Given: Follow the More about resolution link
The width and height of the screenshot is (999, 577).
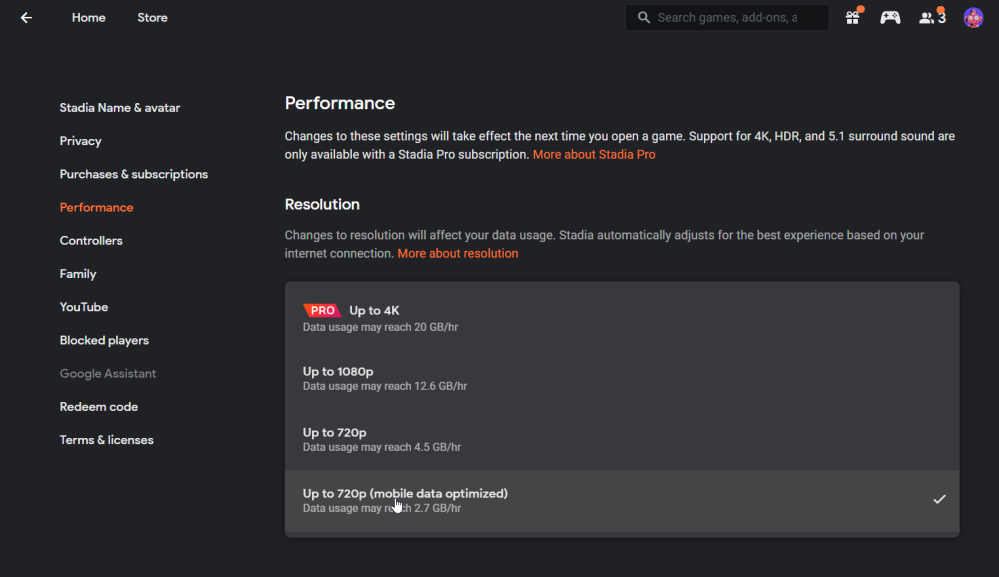Looking at the screenshot, I should (x=458, y=254).
